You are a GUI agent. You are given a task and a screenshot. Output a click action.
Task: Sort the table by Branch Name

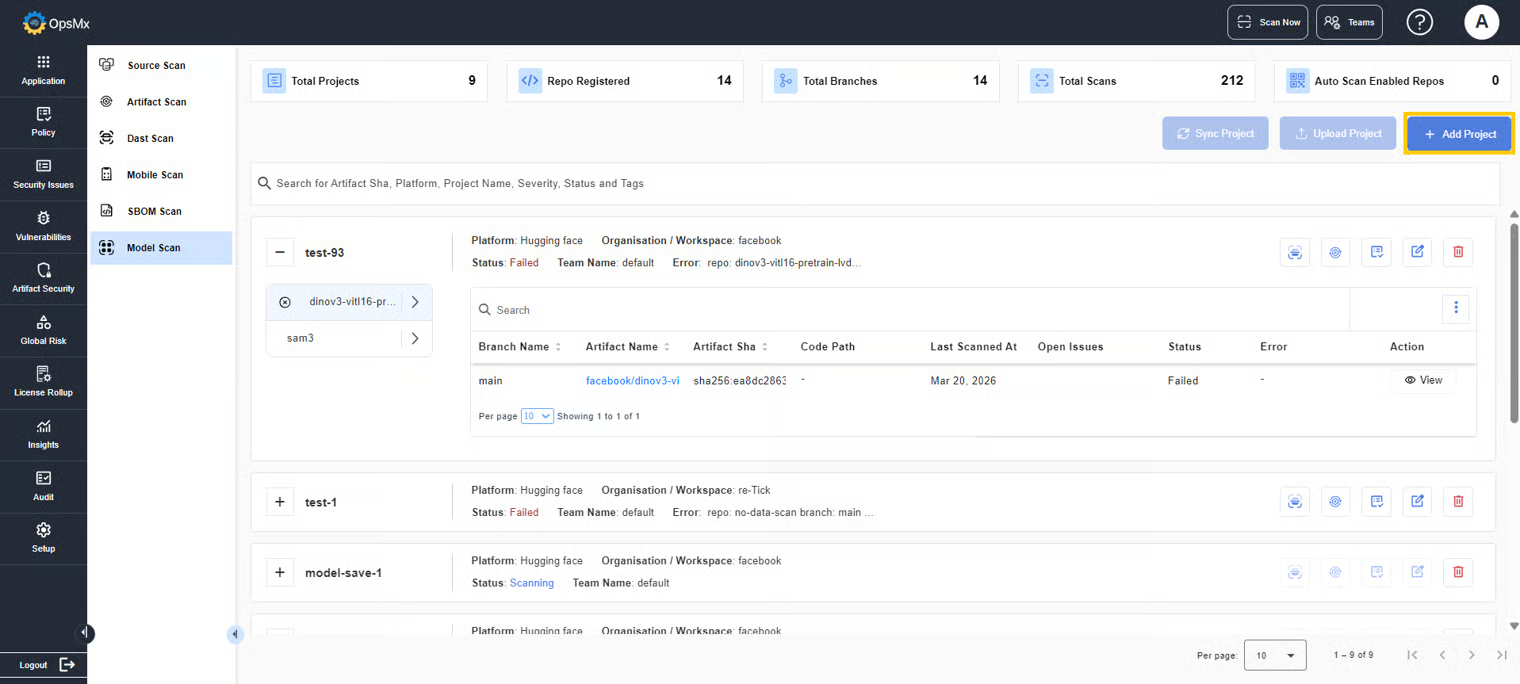(520, 347)
